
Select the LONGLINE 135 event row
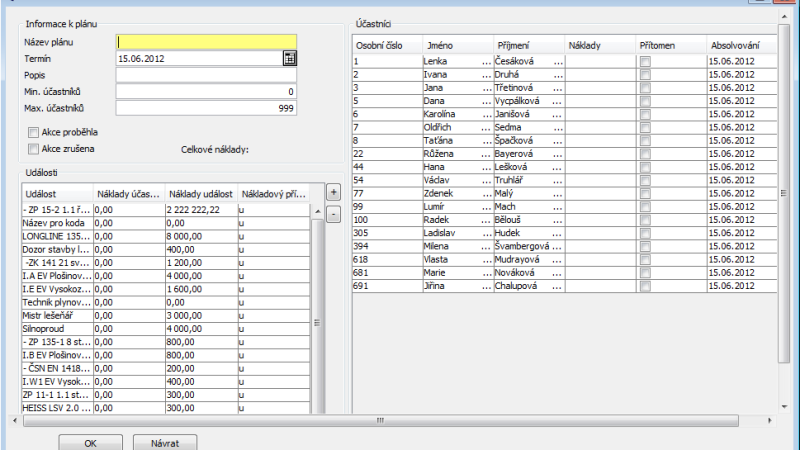tap(56, 235)
